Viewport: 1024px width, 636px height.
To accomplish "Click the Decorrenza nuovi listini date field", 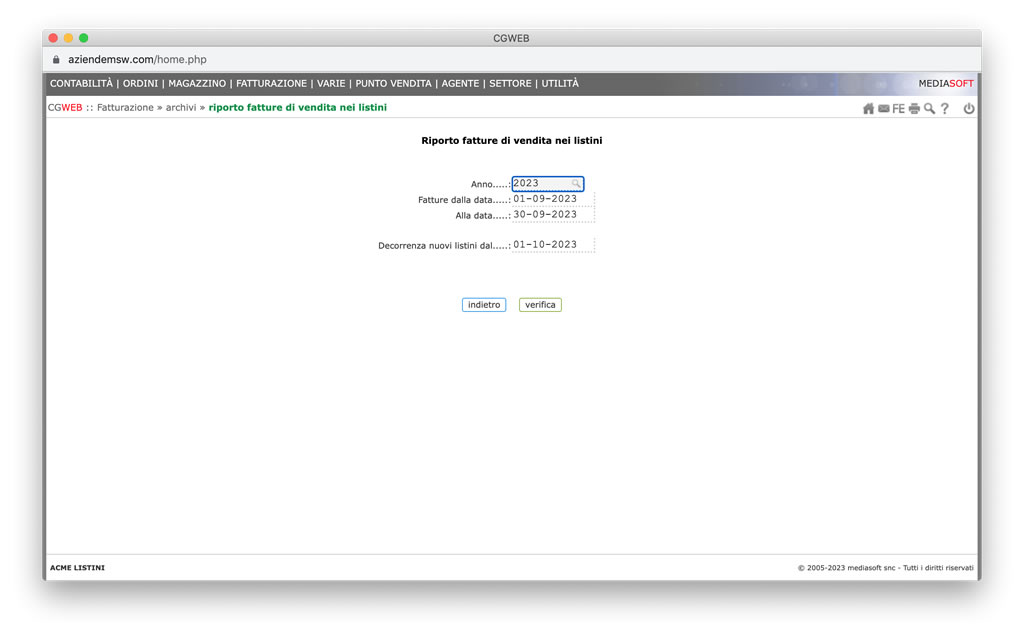I will 553,245.
